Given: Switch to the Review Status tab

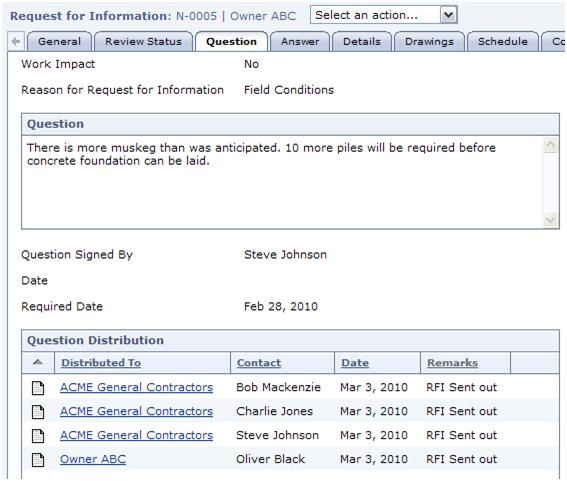Looking at the screenshot, I should pyautogui.click(x=144, y=42).
